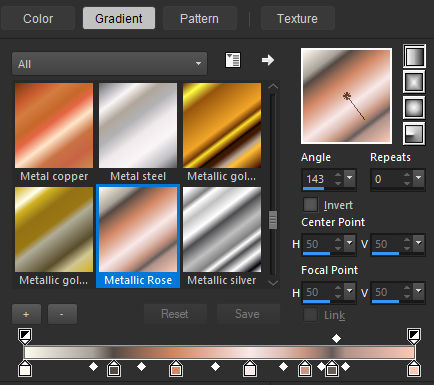Click the gradient preview angle handle
Screen dimensions: 434x385
coord(364,118)
